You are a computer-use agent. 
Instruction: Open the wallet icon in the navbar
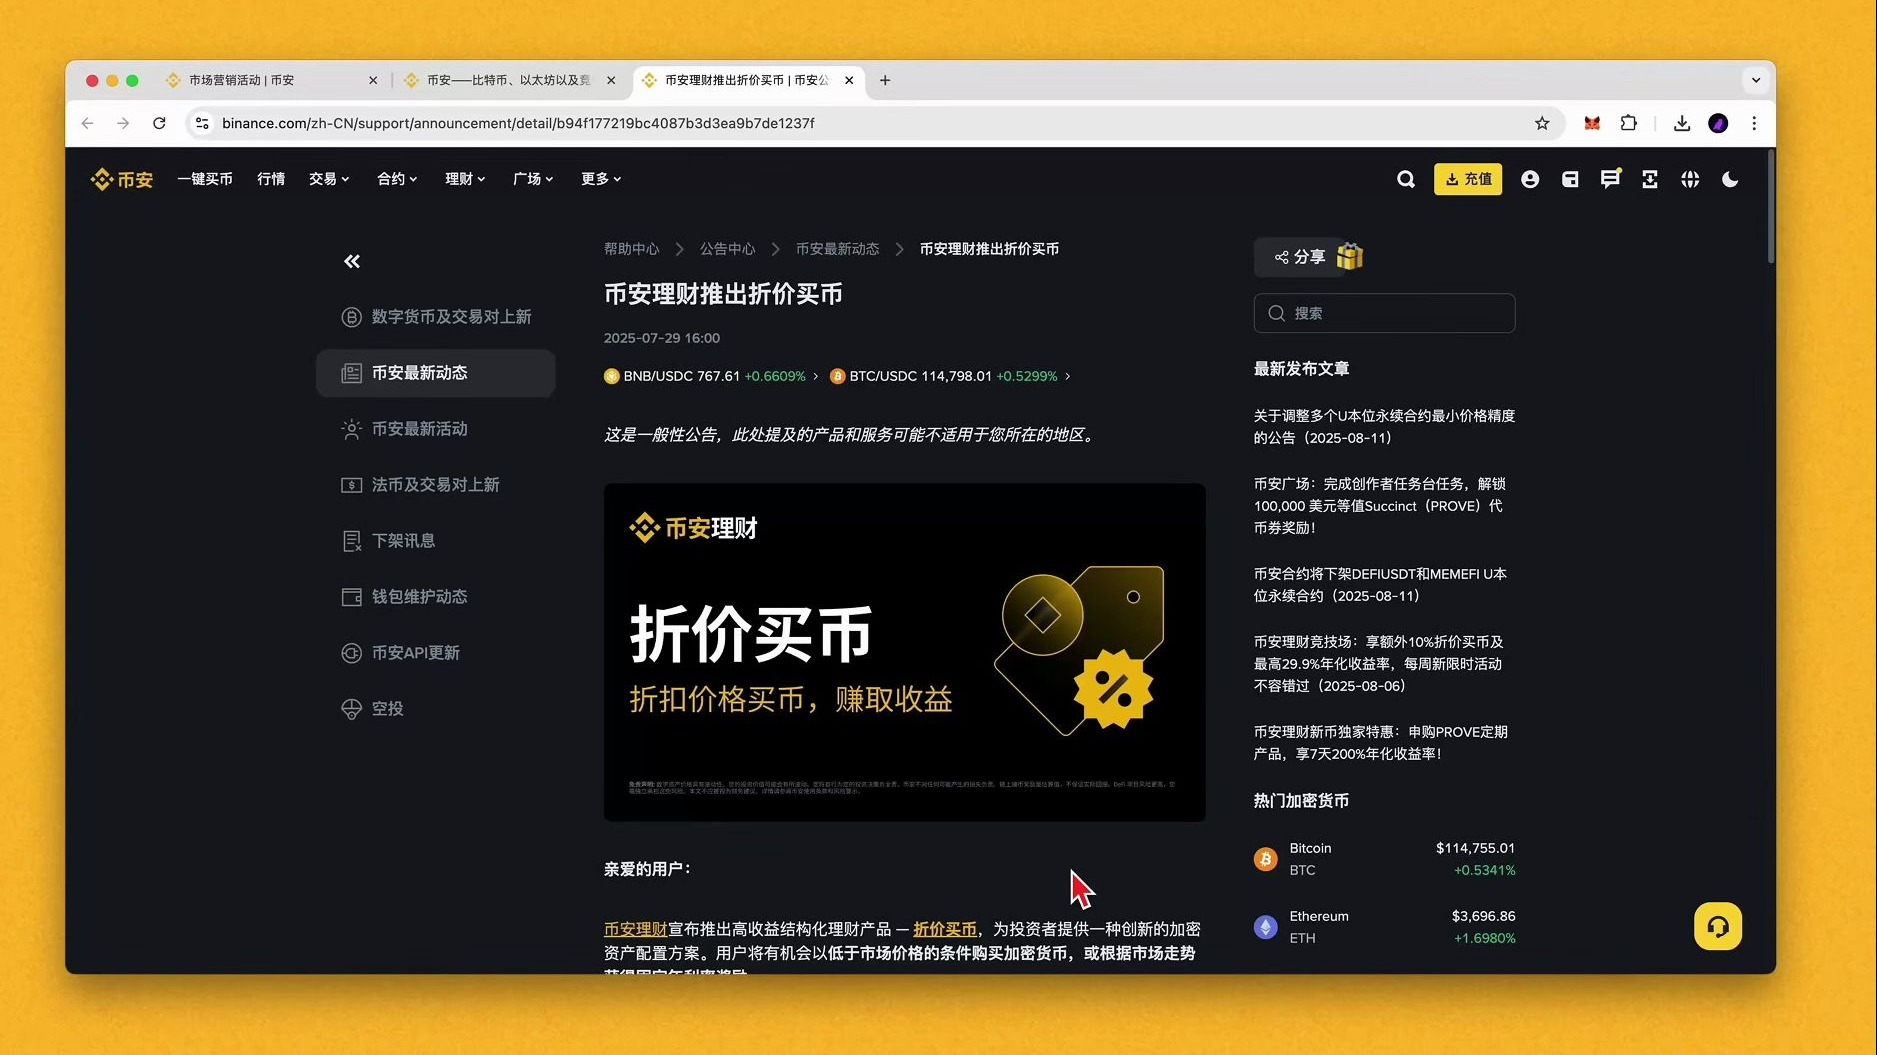[1569, 179]
